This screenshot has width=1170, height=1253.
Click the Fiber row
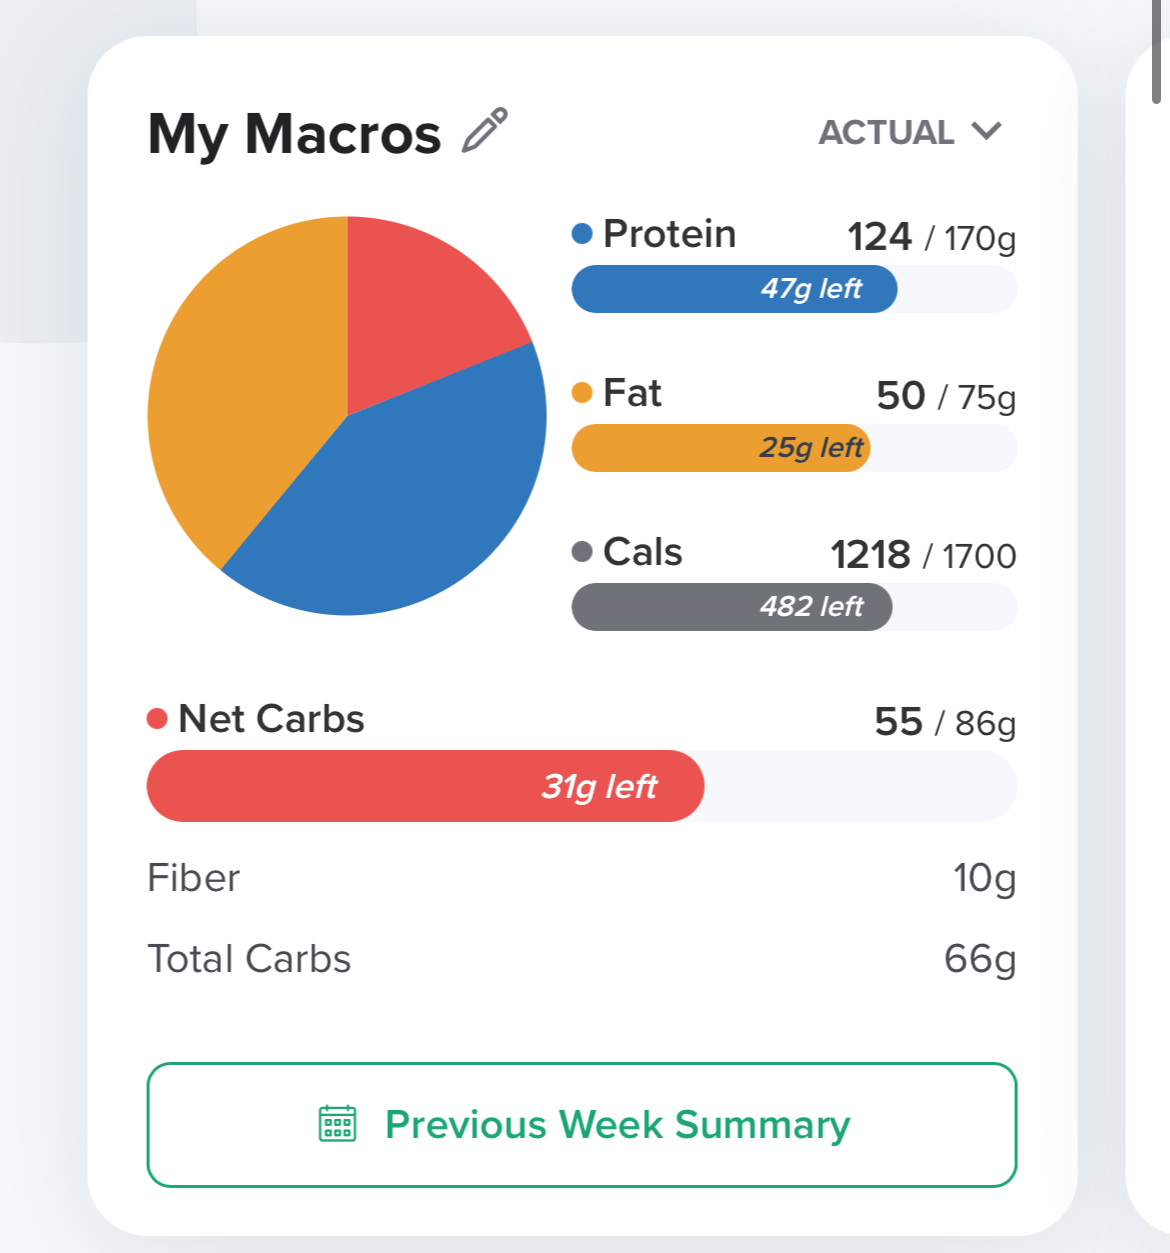(581, 878)
